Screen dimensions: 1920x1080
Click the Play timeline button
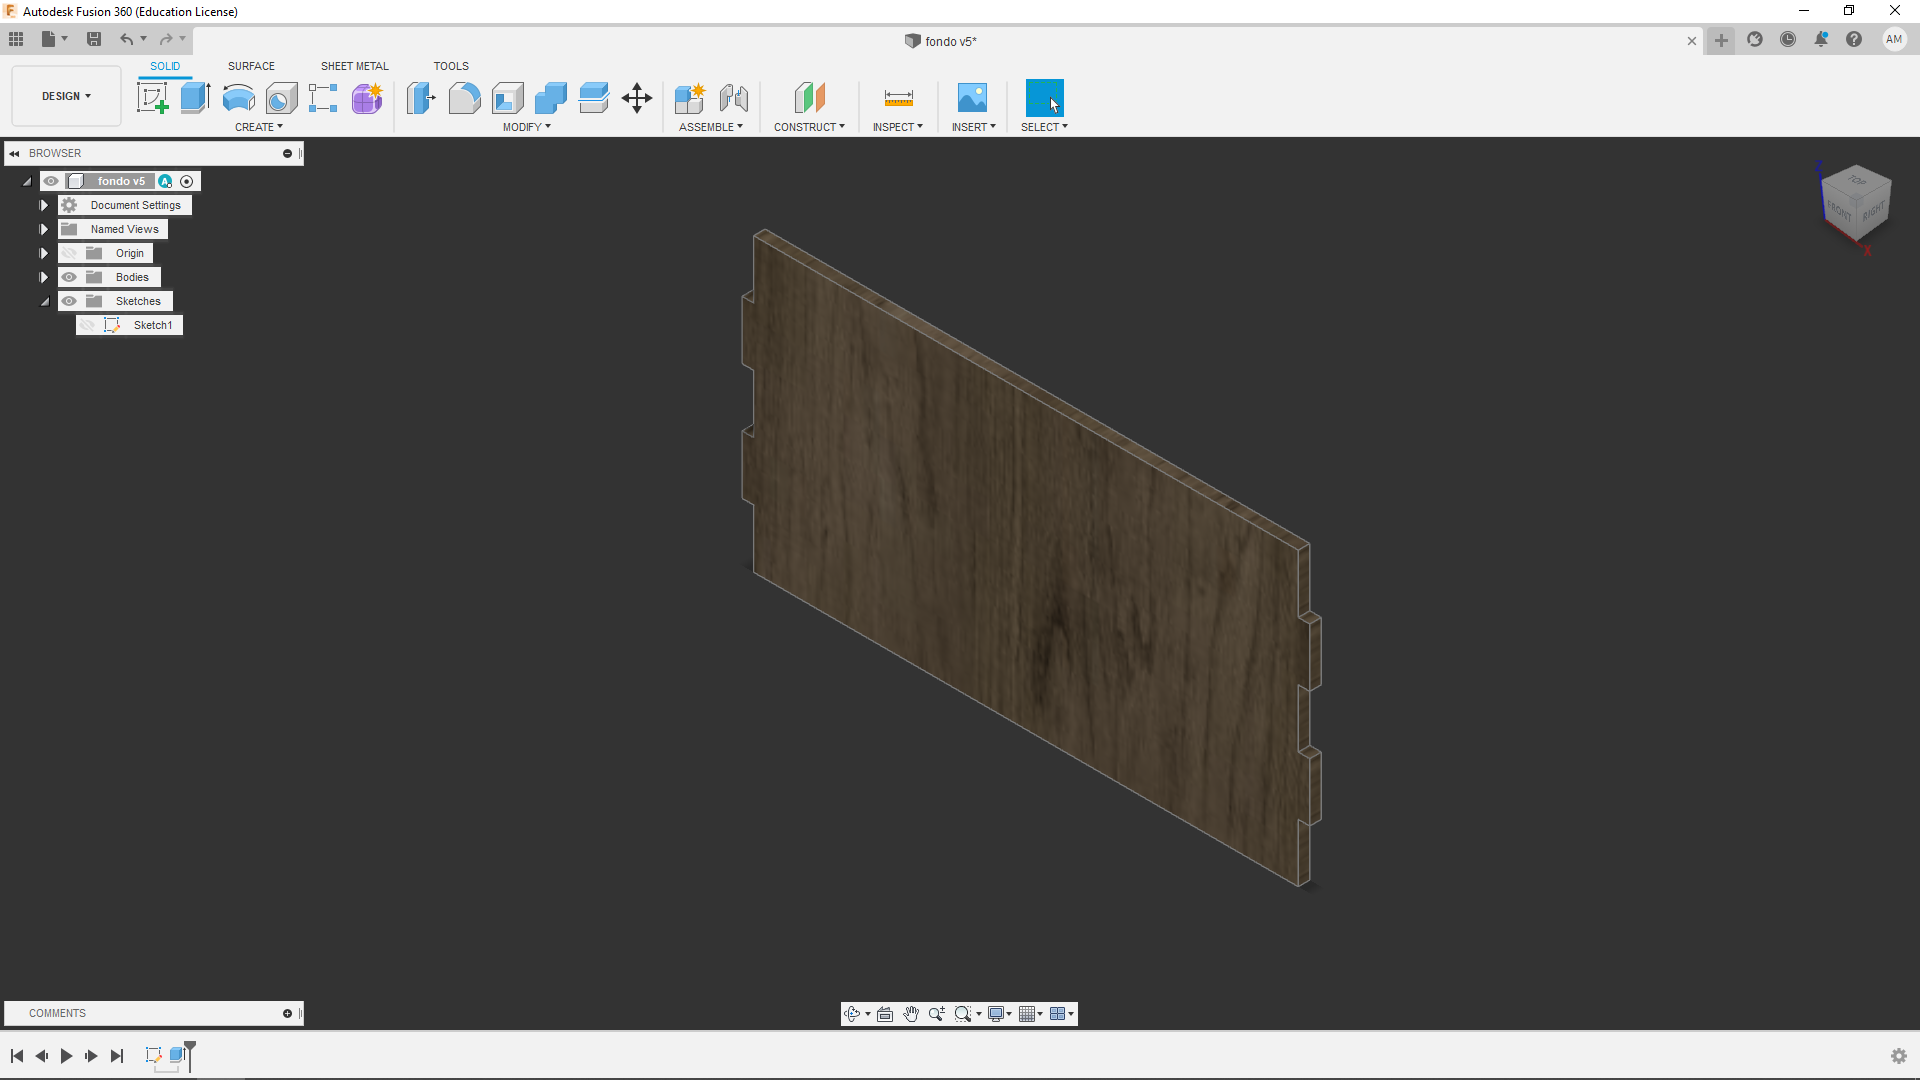tap(66, 1056)
